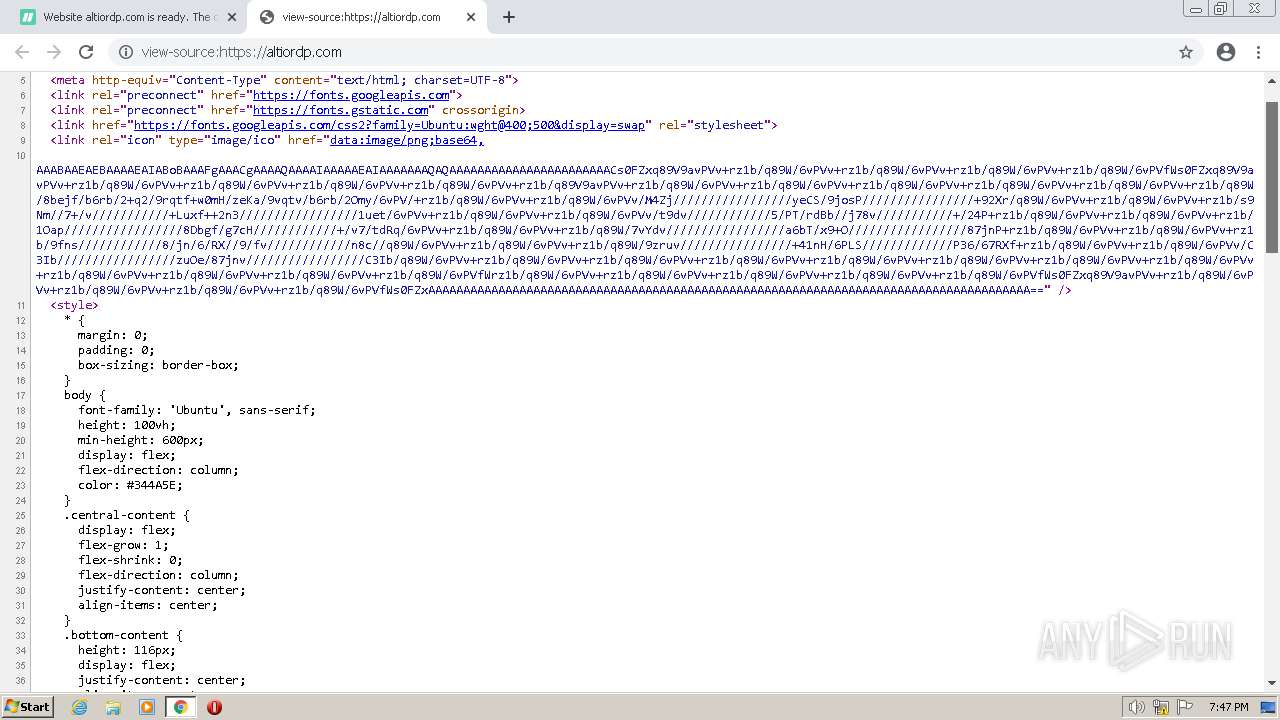Close the view-source altiordp.com tab
This screenshot has width=1280, height=720.
471,17
